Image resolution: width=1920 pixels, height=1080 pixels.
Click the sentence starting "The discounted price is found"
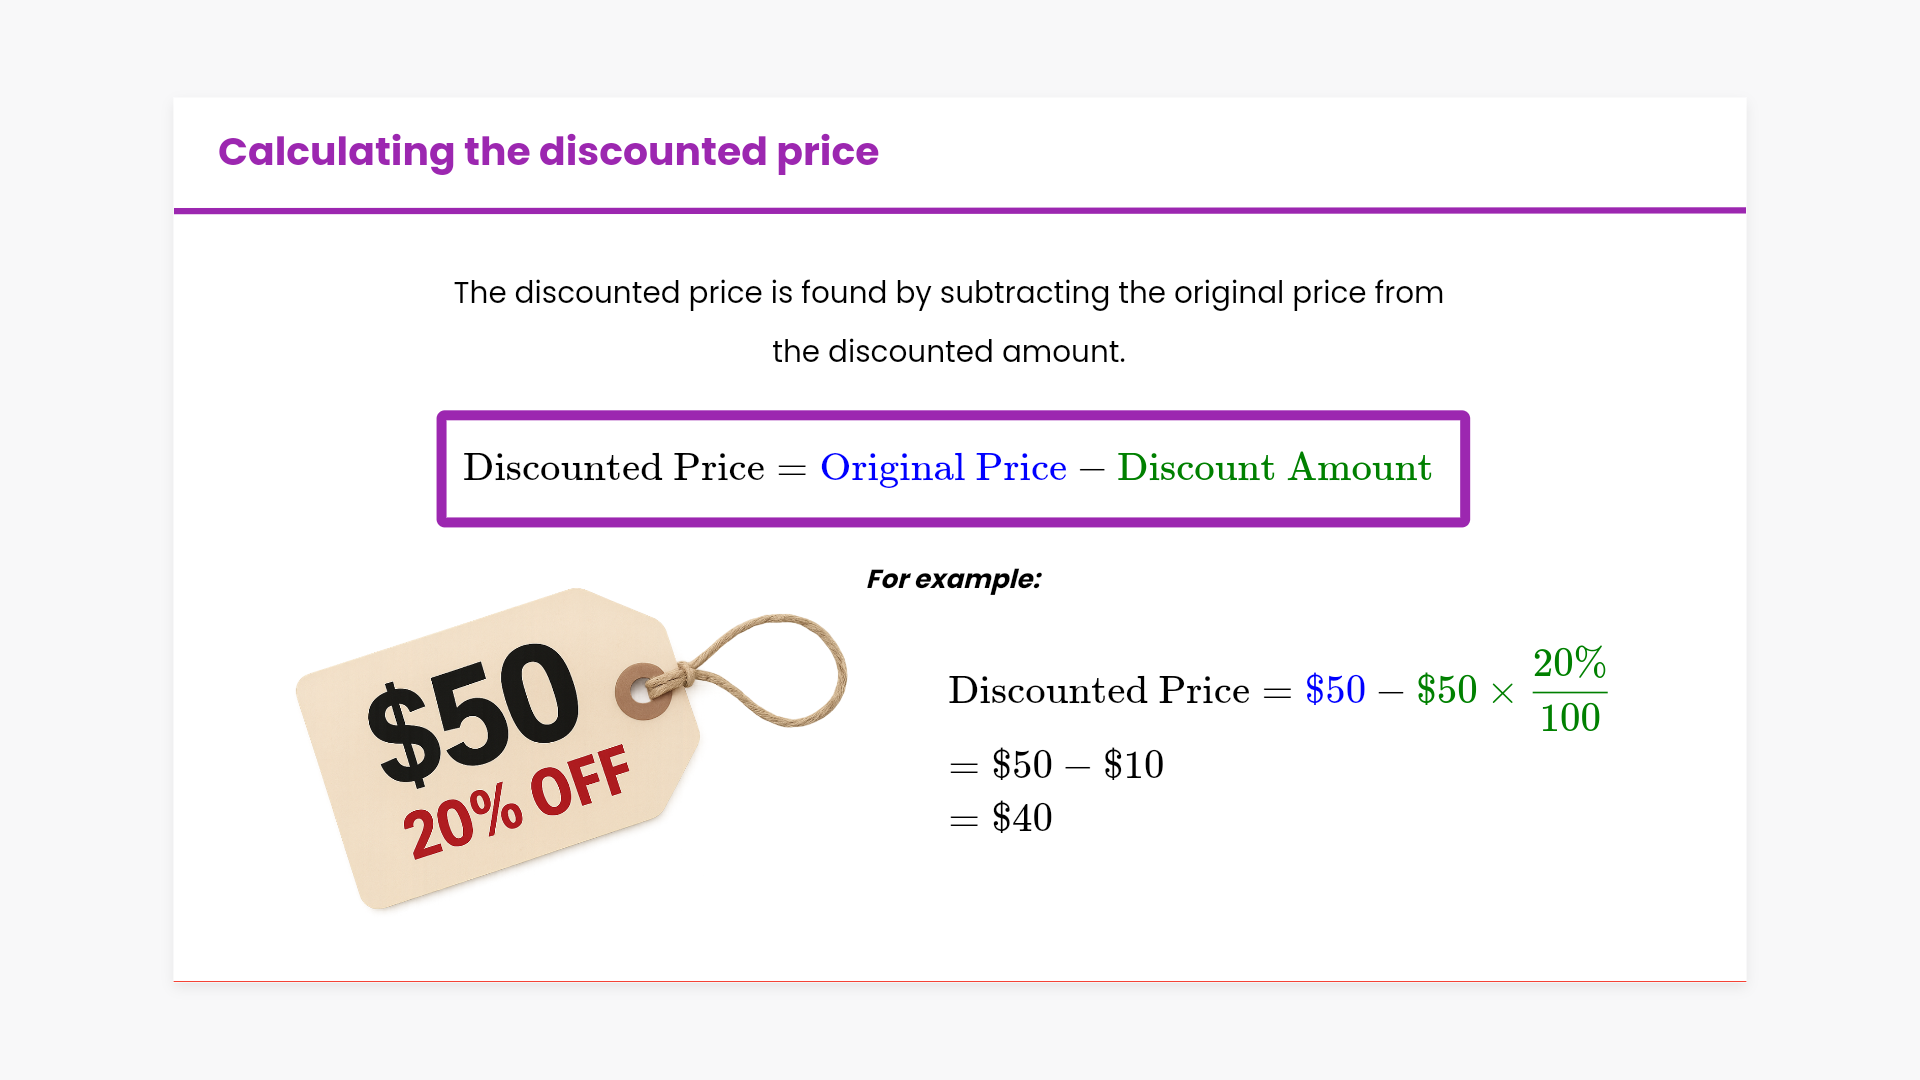948,293
